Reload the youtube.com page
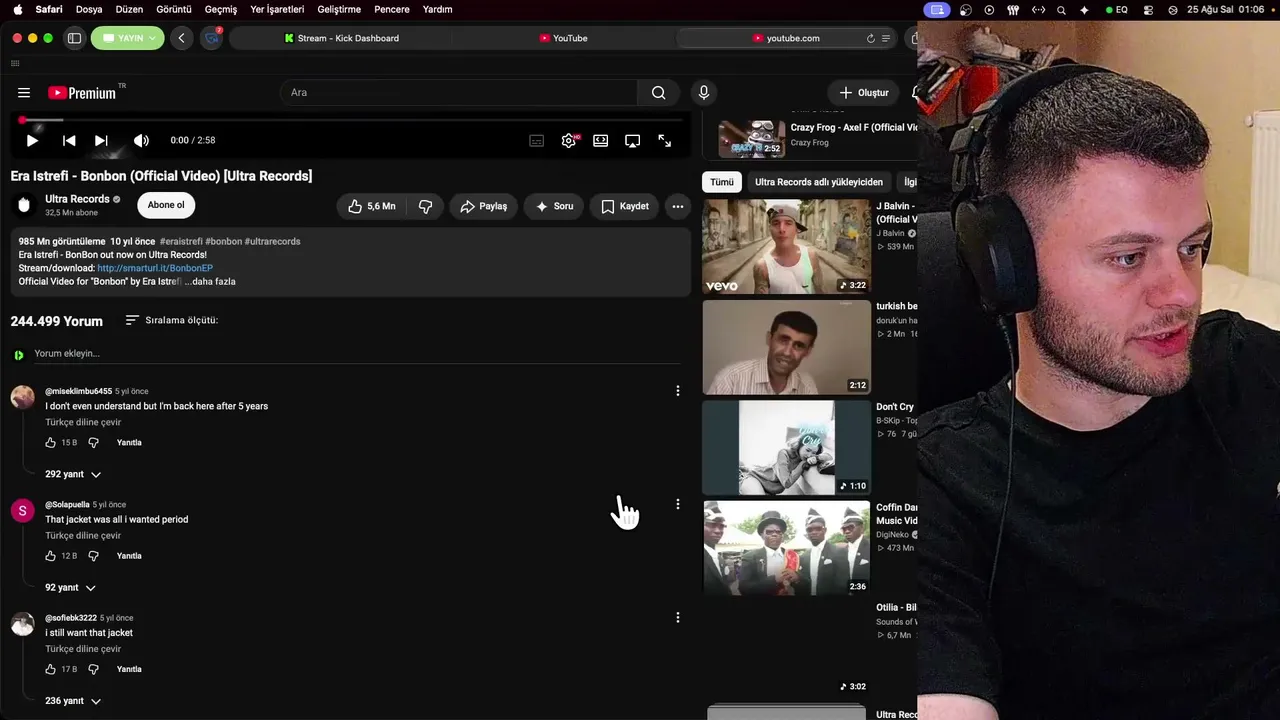Screen dimensions: 1280x720 click(871, 38)
